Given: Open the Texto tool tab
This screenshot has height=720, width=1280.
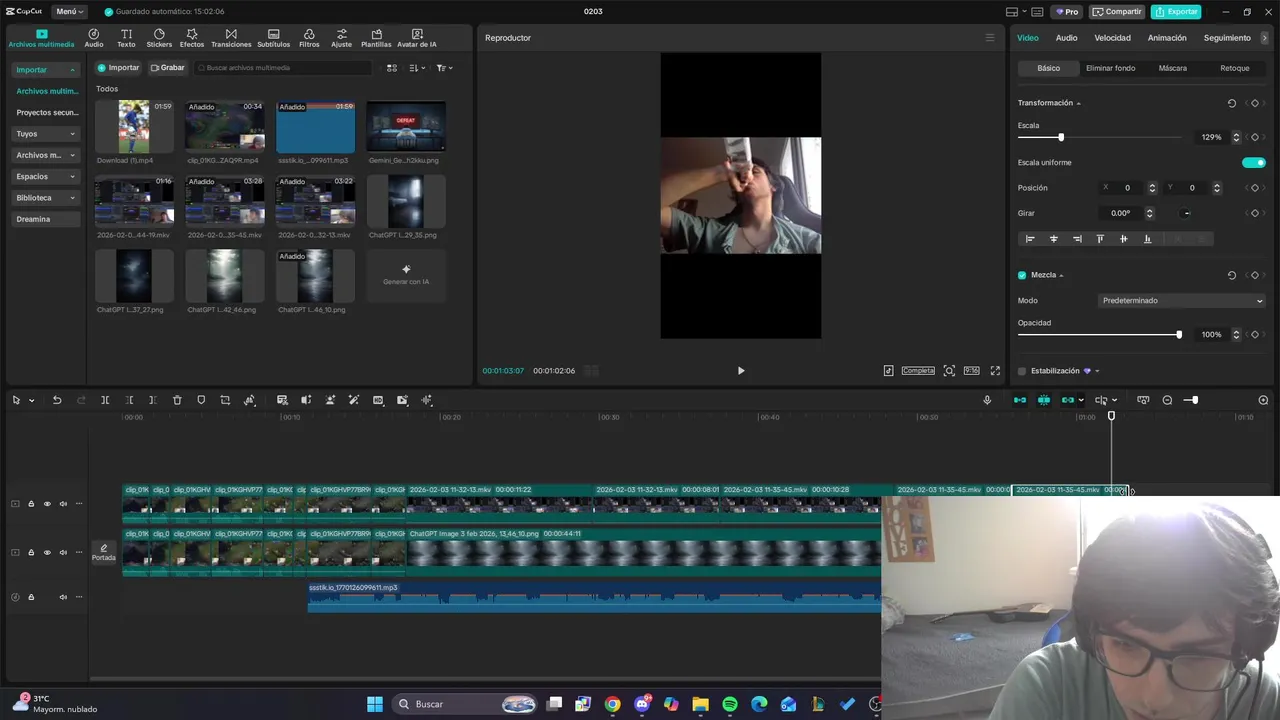Looking at the screenshot, I should 126,38.
